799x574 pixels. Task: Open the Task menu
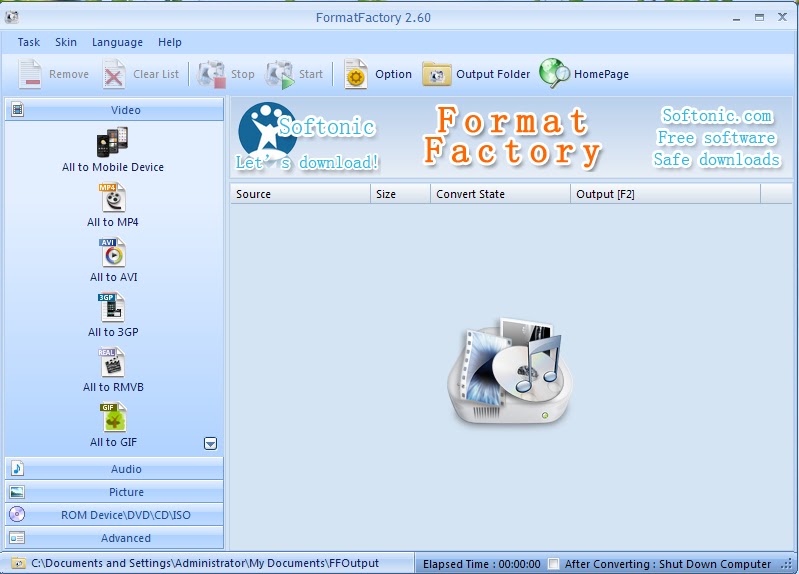[x=29, y=42]
